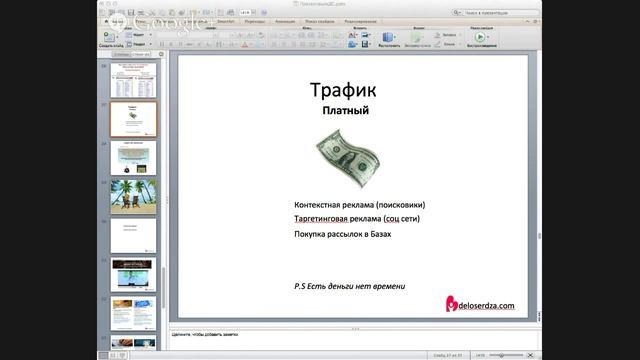The width and height of the screenshot is (640, 360).
Task: Collapse the ribbon with the chevron
Action: 528,21
